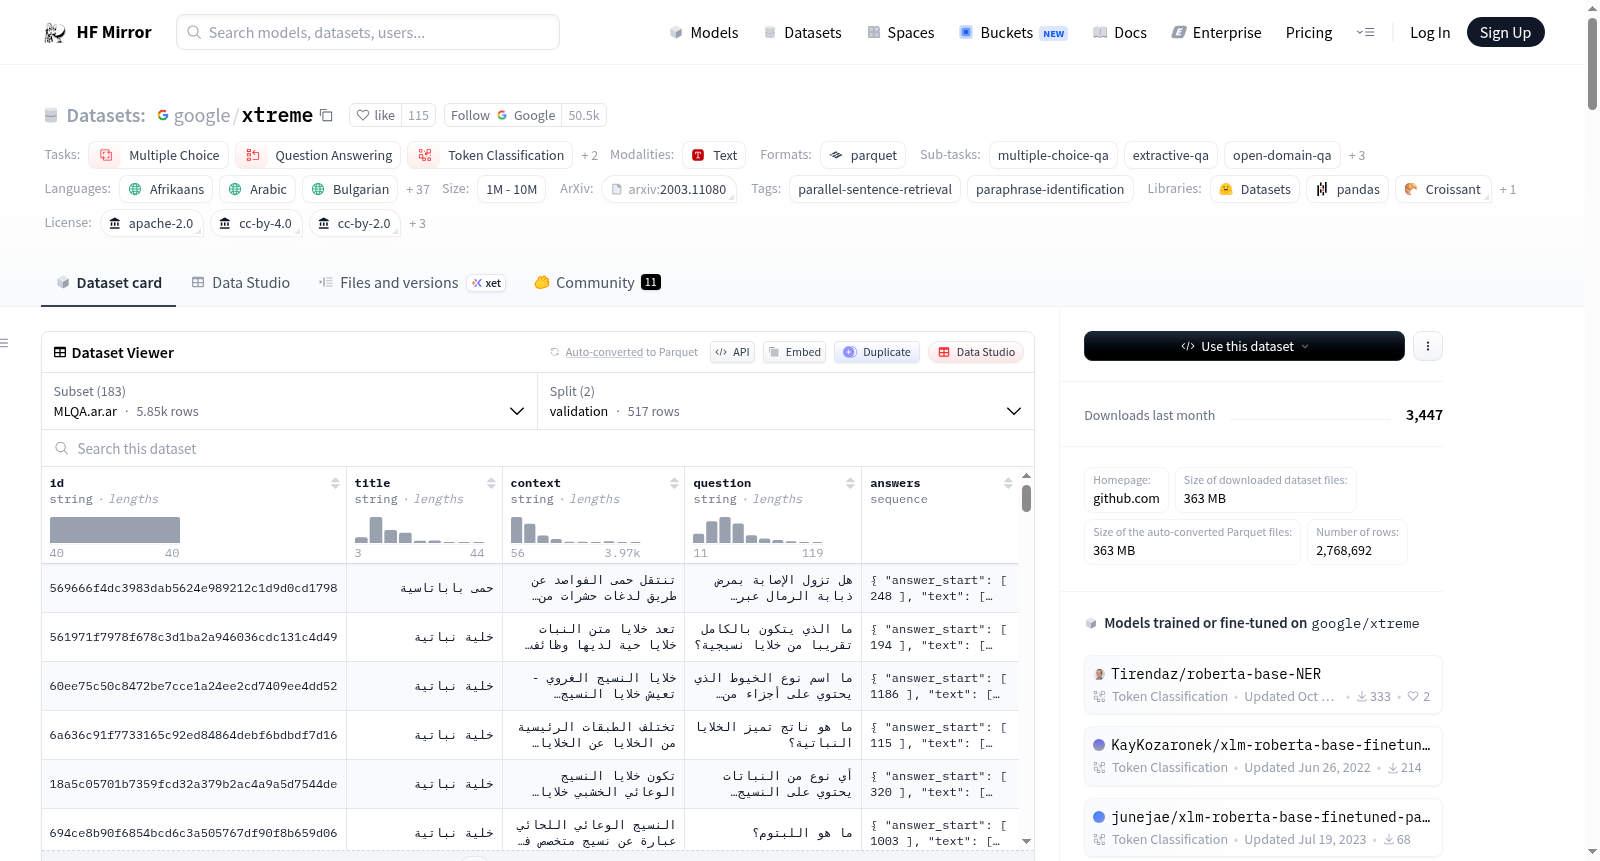Filter by Bulgarian language tag
The height and width of the screenshot is (861, 1600).
[x=350, y=189]
